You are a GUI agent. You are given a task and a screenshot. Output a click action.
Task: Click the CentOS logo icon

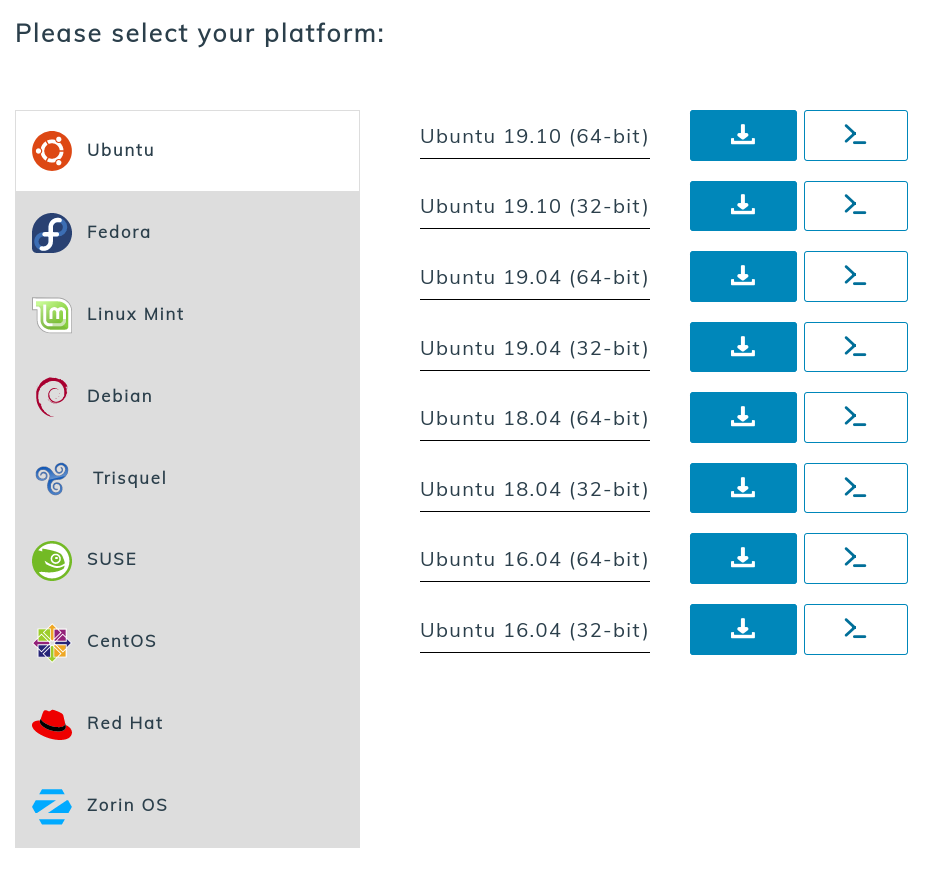[52, 642]
